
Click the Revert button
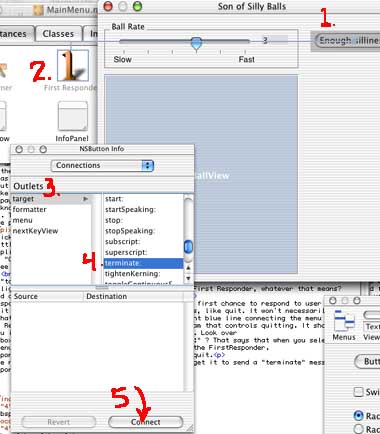59,422
